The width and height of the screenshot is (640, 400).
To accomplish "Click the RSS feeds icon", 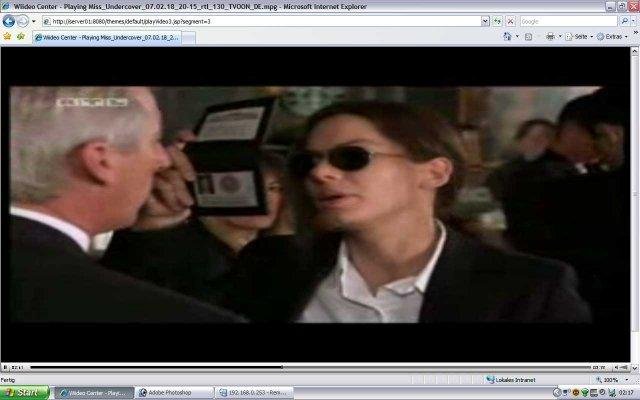I will pos(531,36).
